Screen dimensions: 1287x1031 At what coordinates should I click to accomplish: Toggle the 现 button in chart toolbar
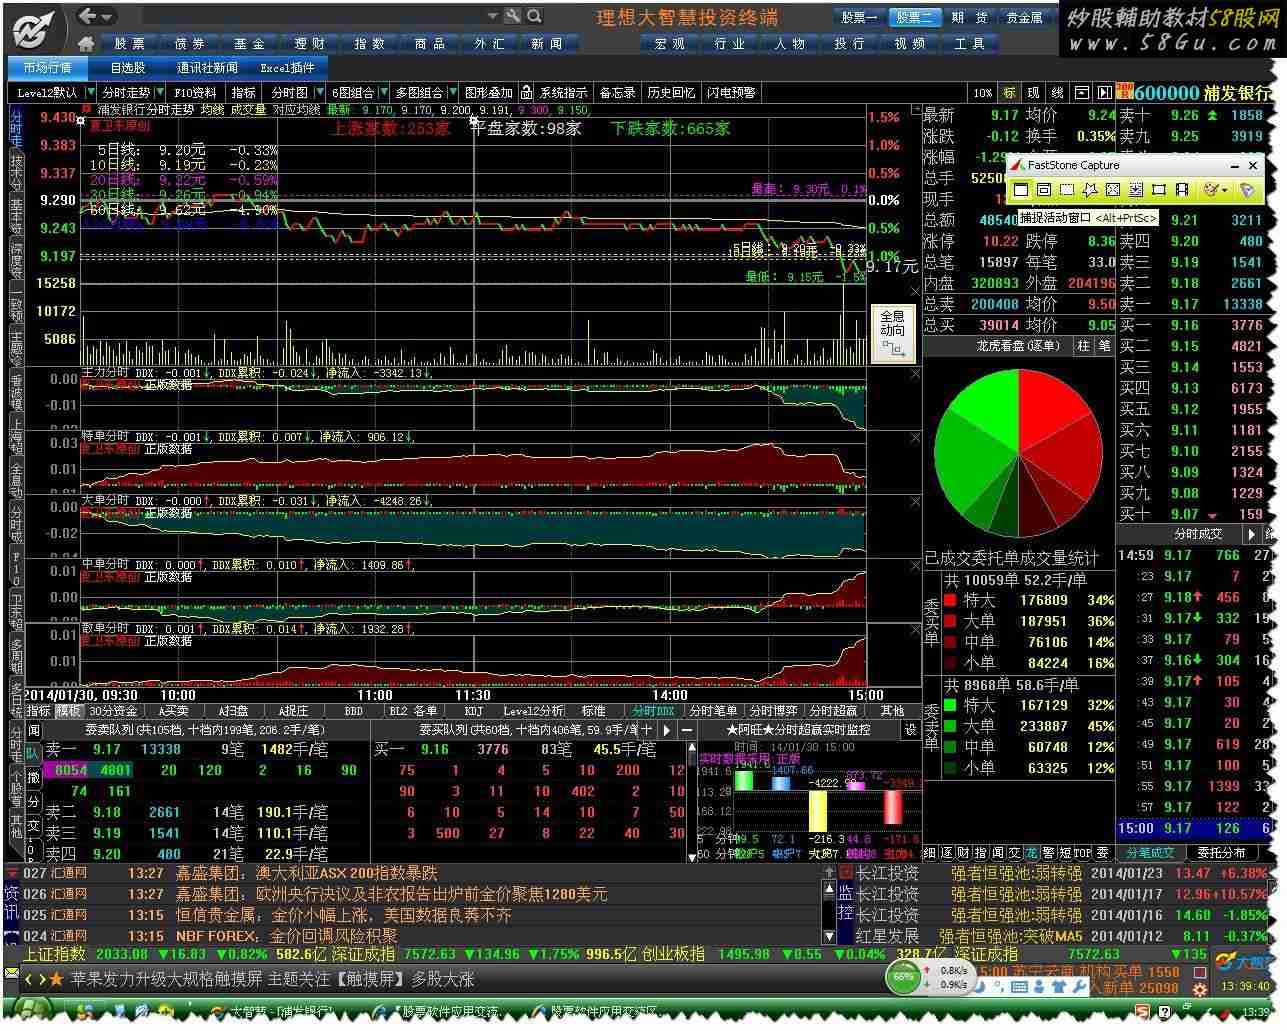pos(1033,92)
